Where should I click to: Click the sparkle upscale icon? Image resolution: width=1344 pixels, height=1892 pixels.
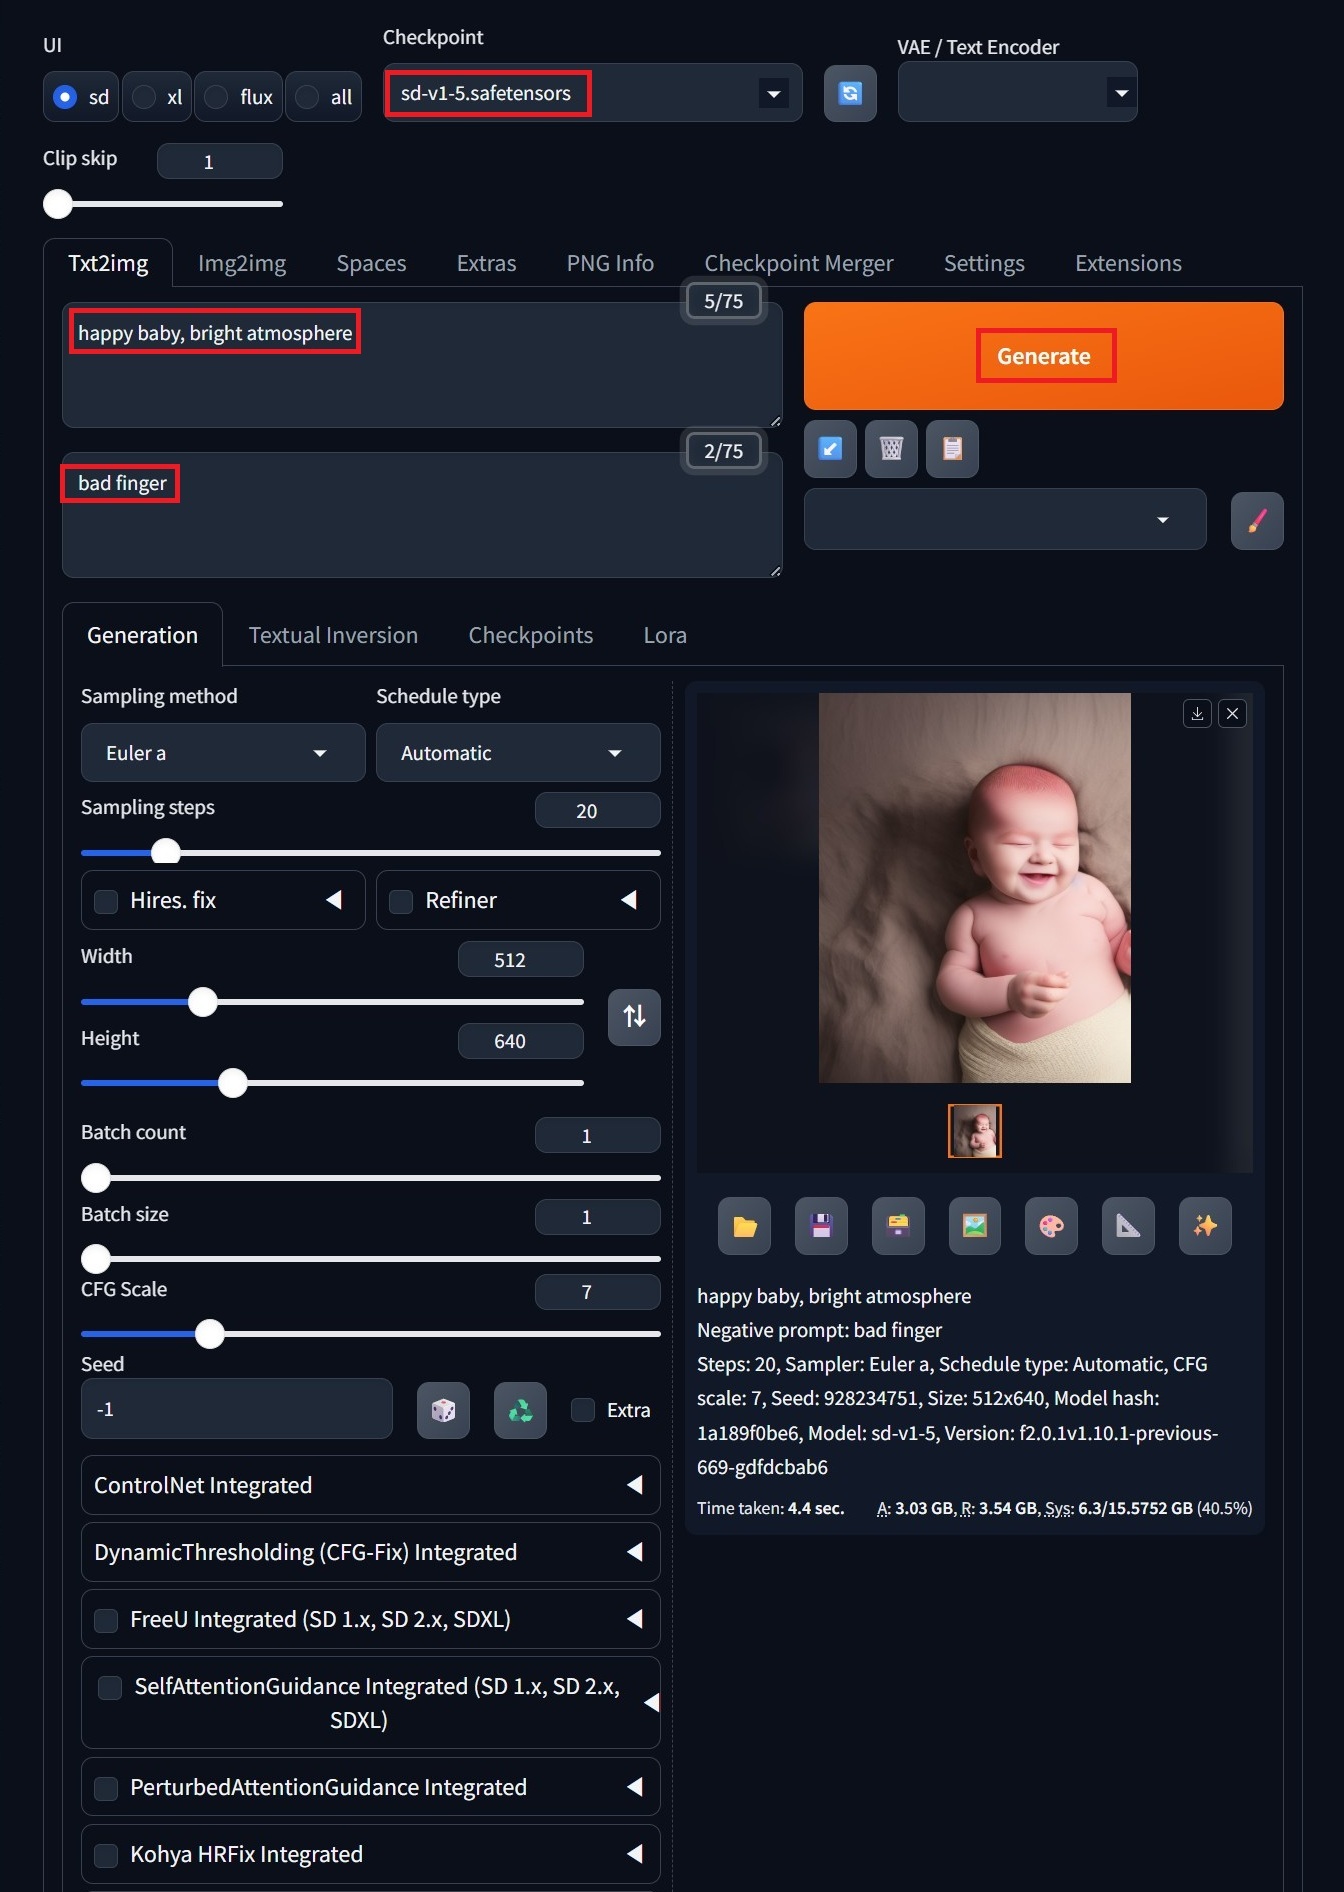(1205, 1226)
